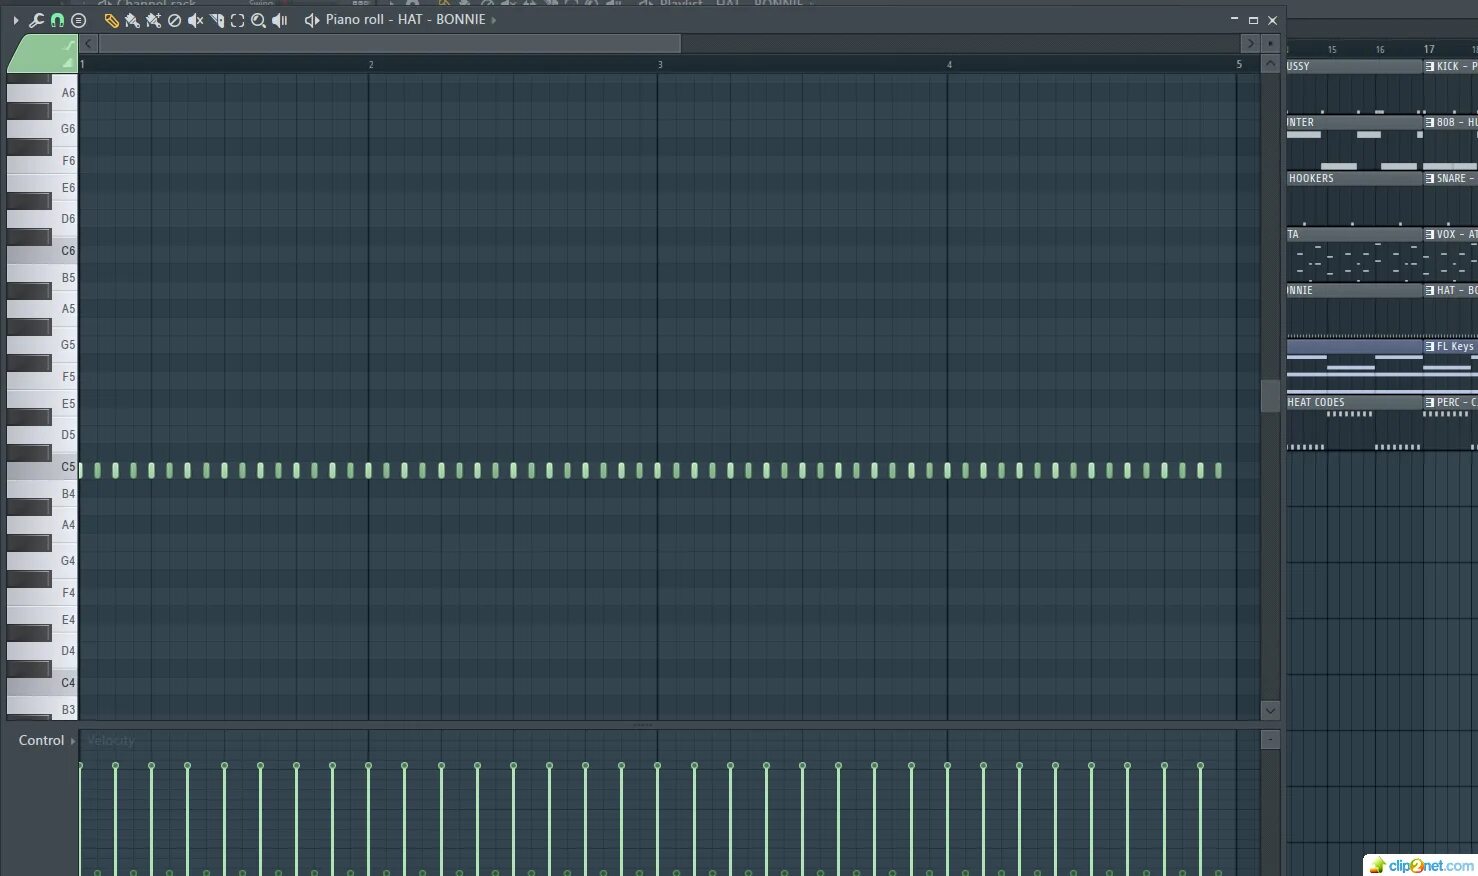Viewport: 1478px width, 876px height.
Task: Click the Piano roll - HAT - BONNIE title
Action: [x=405, y=19]
